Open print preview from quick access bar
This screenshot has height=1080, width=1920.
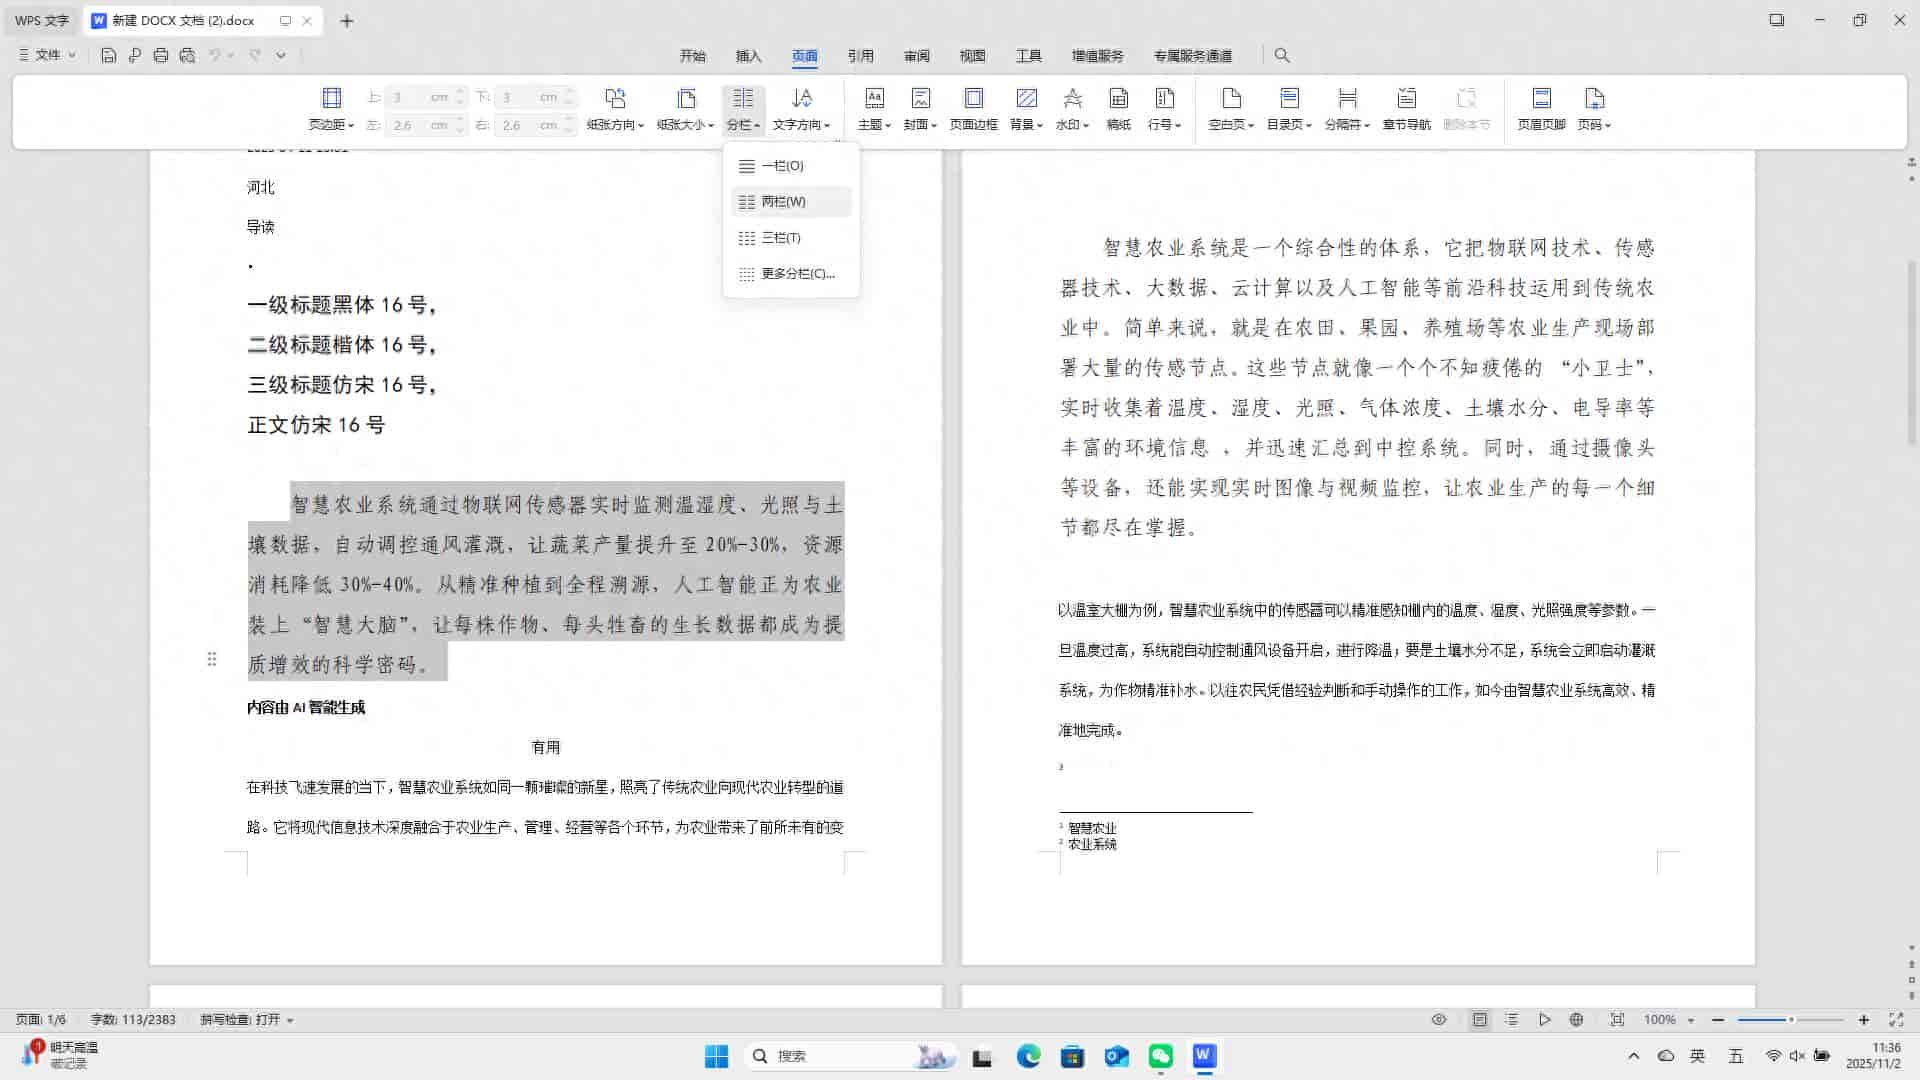(x=187, y=55)
